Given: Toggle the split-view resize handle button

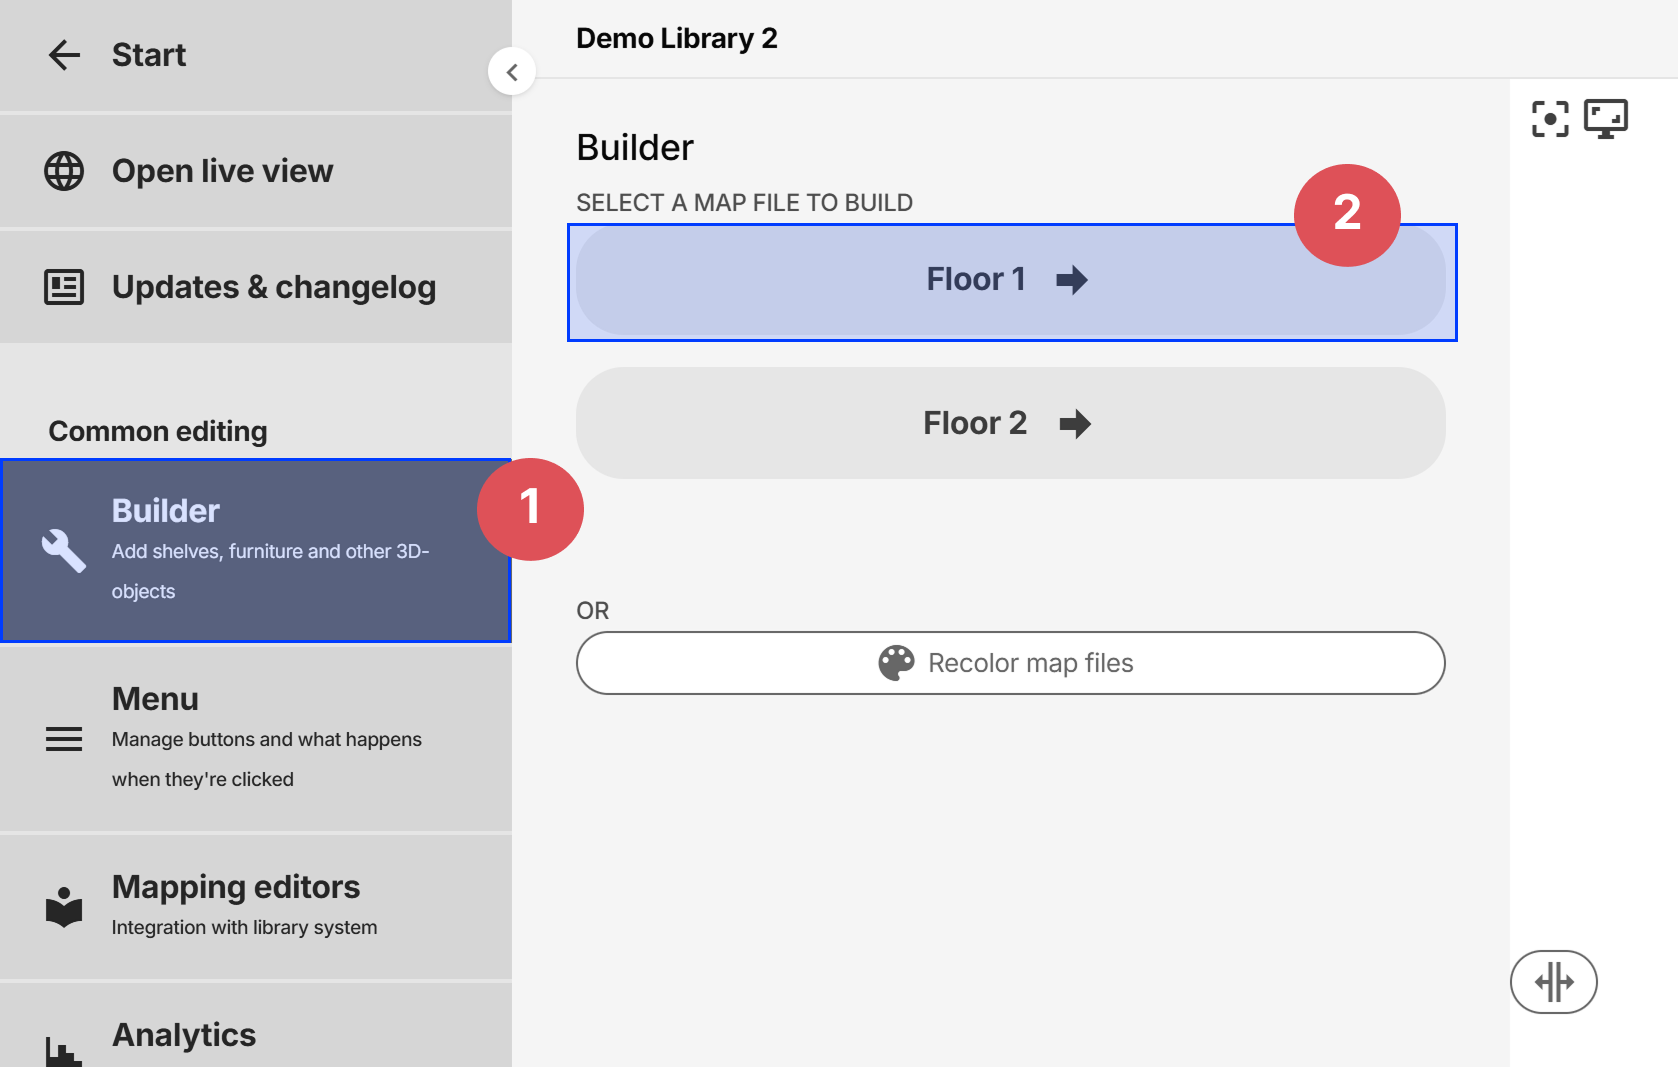Looking at the screenshot, I should tap(1554, 982).
